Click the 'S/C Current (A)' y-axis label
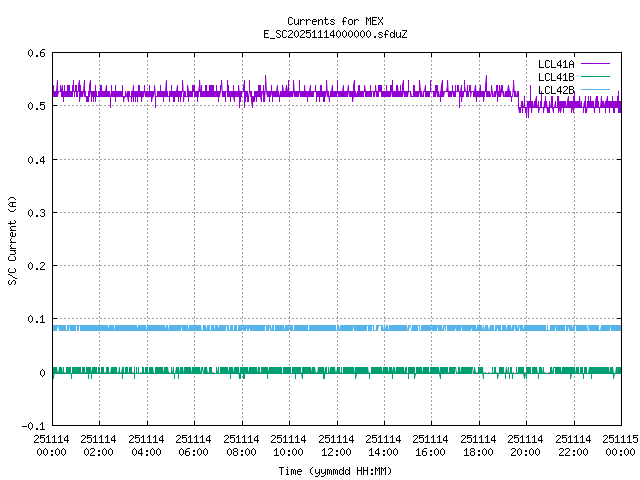 click(12, 239)
